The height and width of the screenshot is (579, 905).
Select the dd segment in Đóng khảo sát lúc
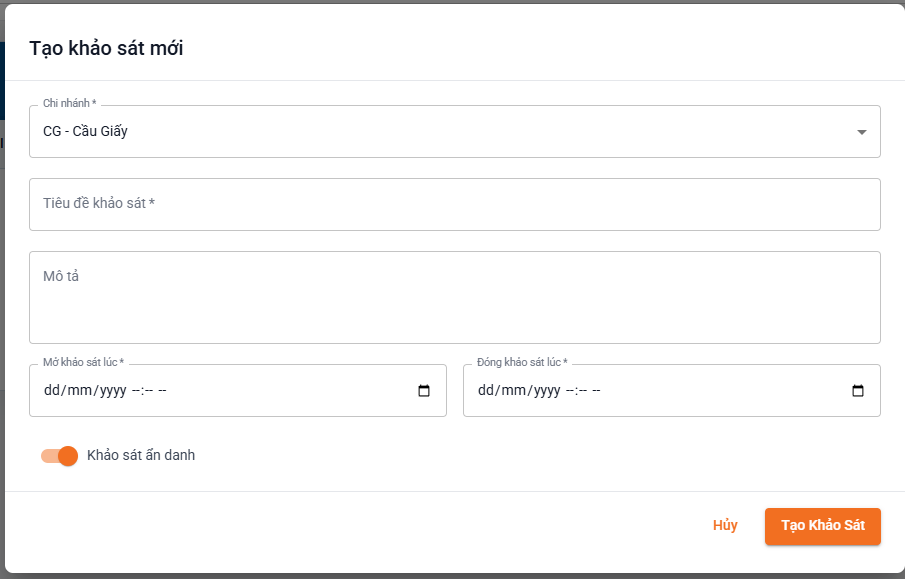coord(486,391)
